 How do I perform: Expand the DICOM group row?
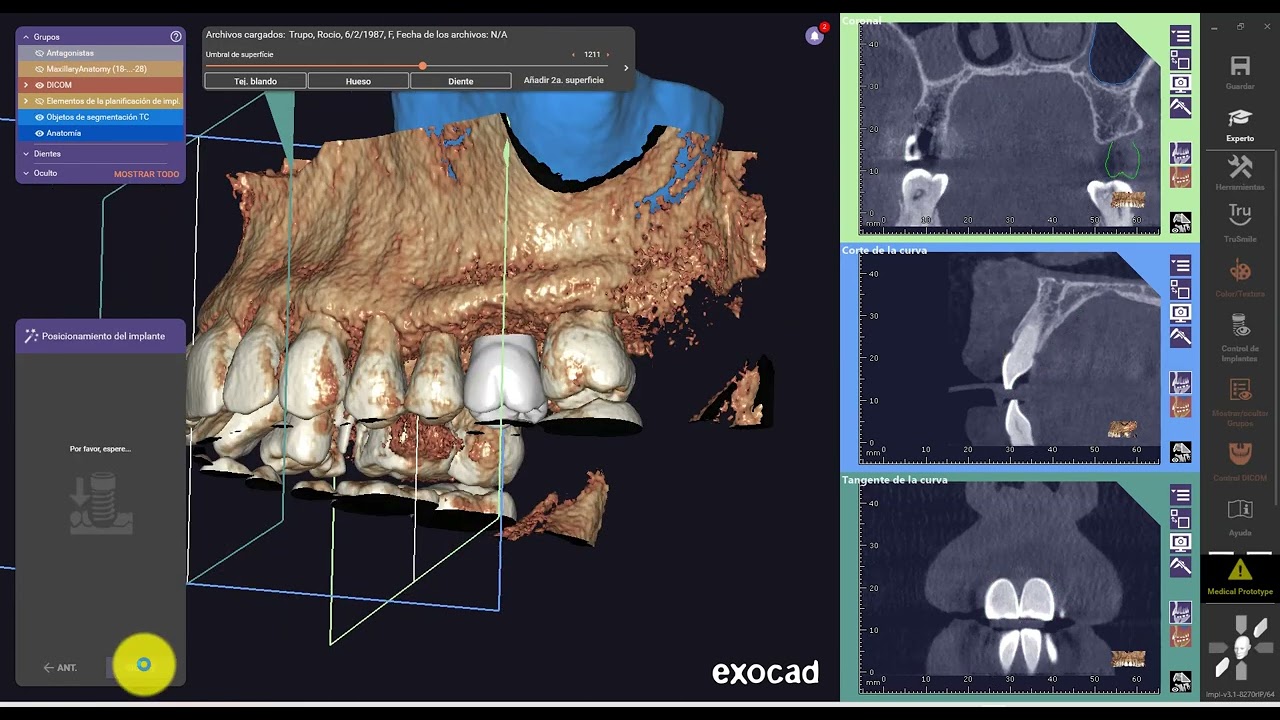pyautogui.click(x=26, y=85)
